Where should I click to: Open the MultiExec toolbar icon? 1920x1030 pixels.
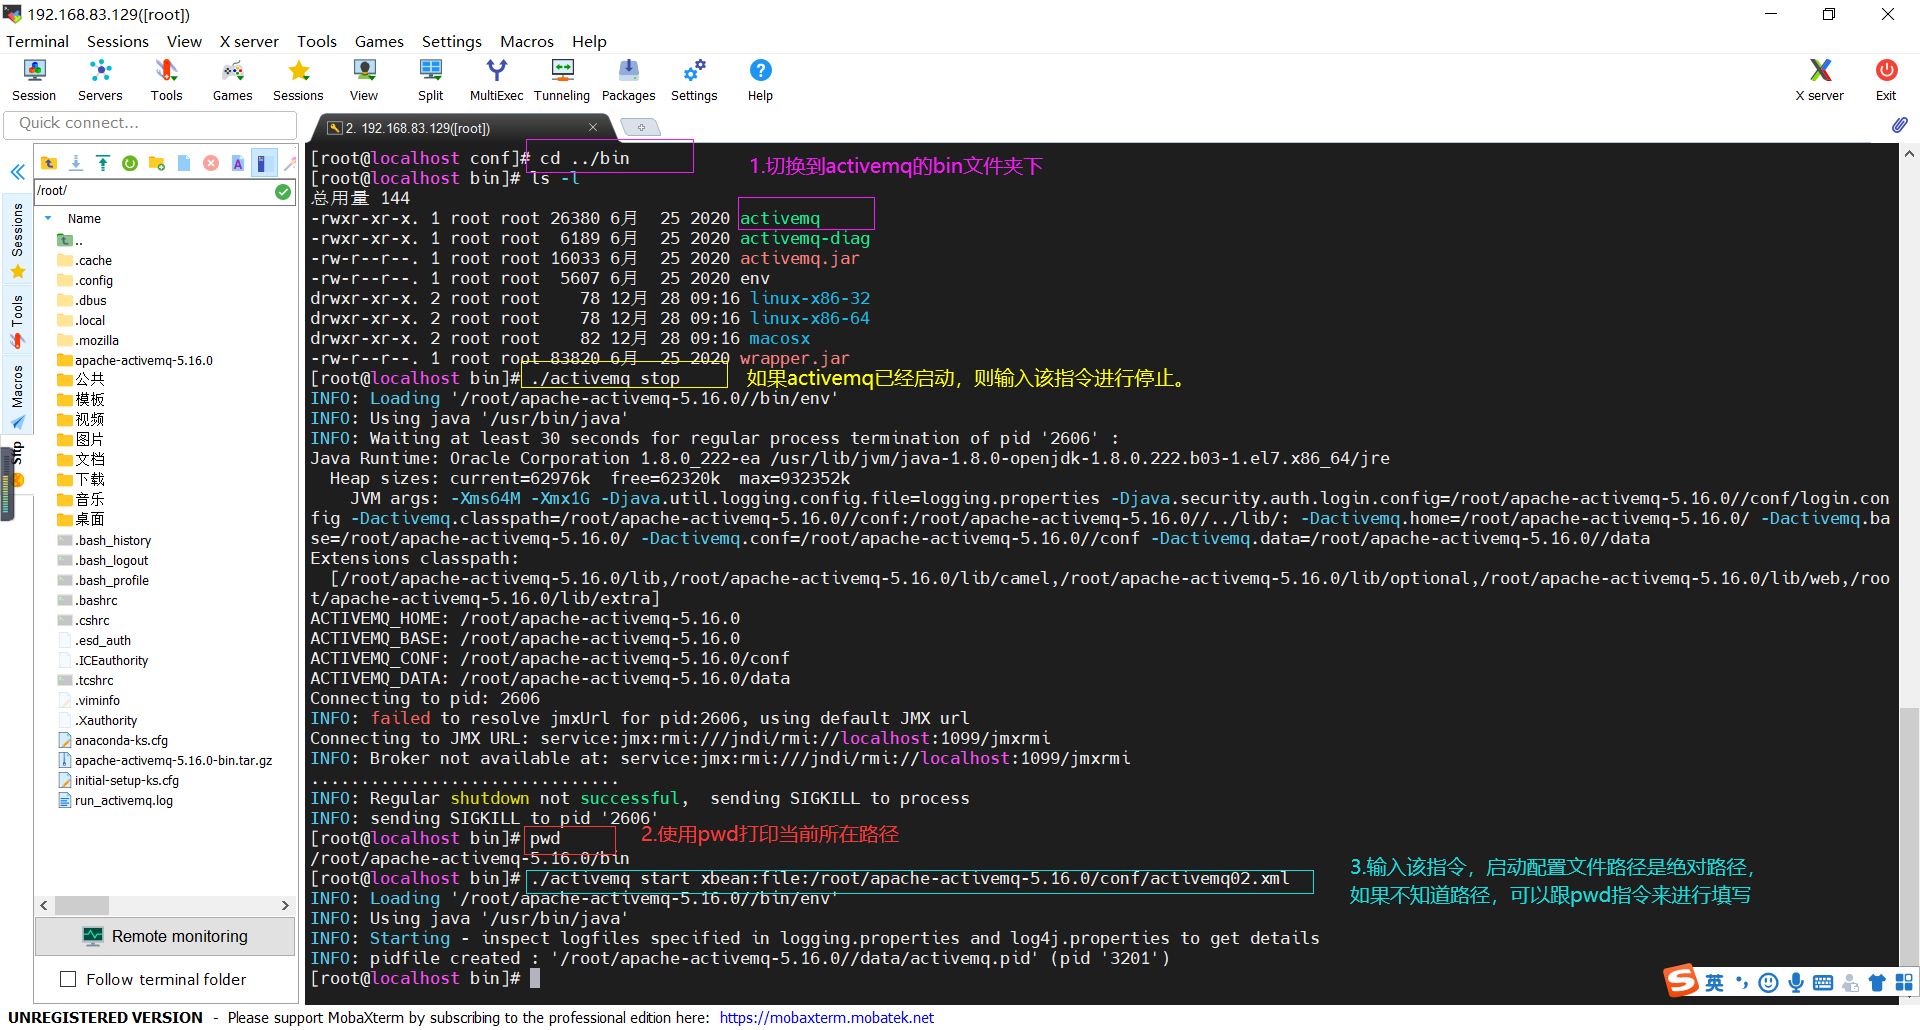[497, 80]
